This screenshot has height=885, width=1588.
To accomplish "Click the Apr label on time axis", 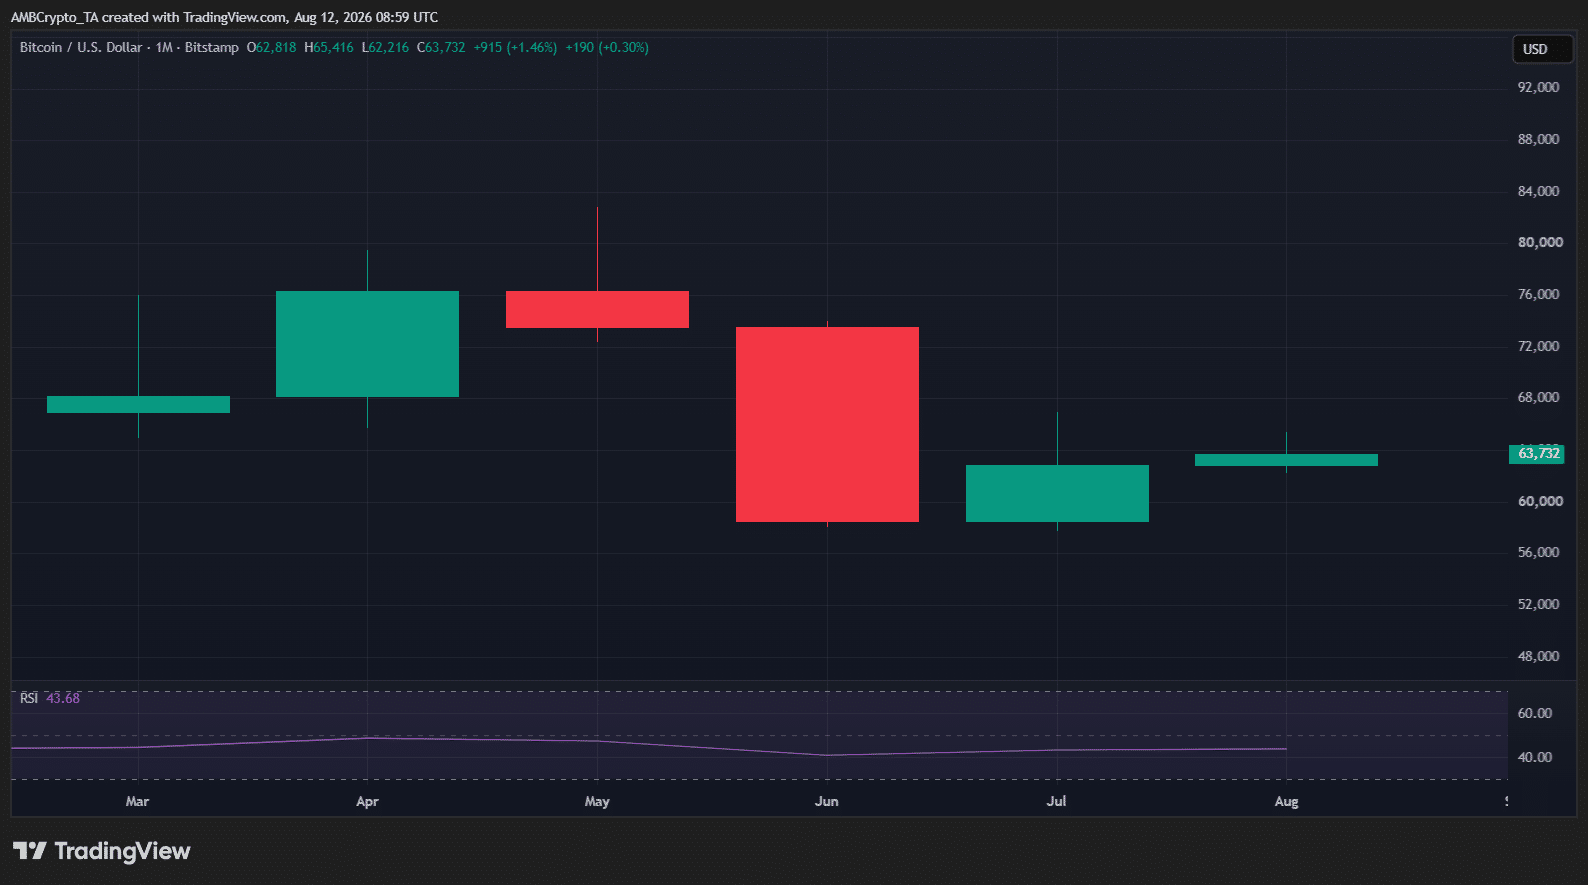I will click(367, 801).
